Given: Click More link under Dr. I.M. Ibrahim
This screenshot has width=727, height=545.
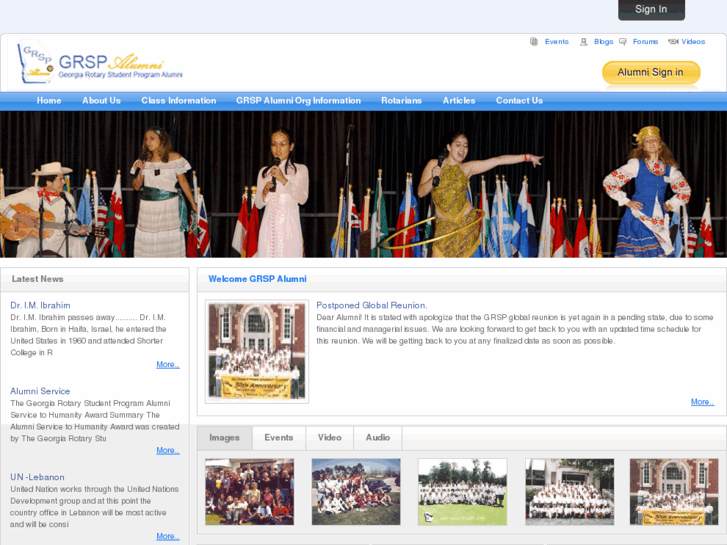Looking at the screenshot, I should pyautogui.click(x=168, y=365).
